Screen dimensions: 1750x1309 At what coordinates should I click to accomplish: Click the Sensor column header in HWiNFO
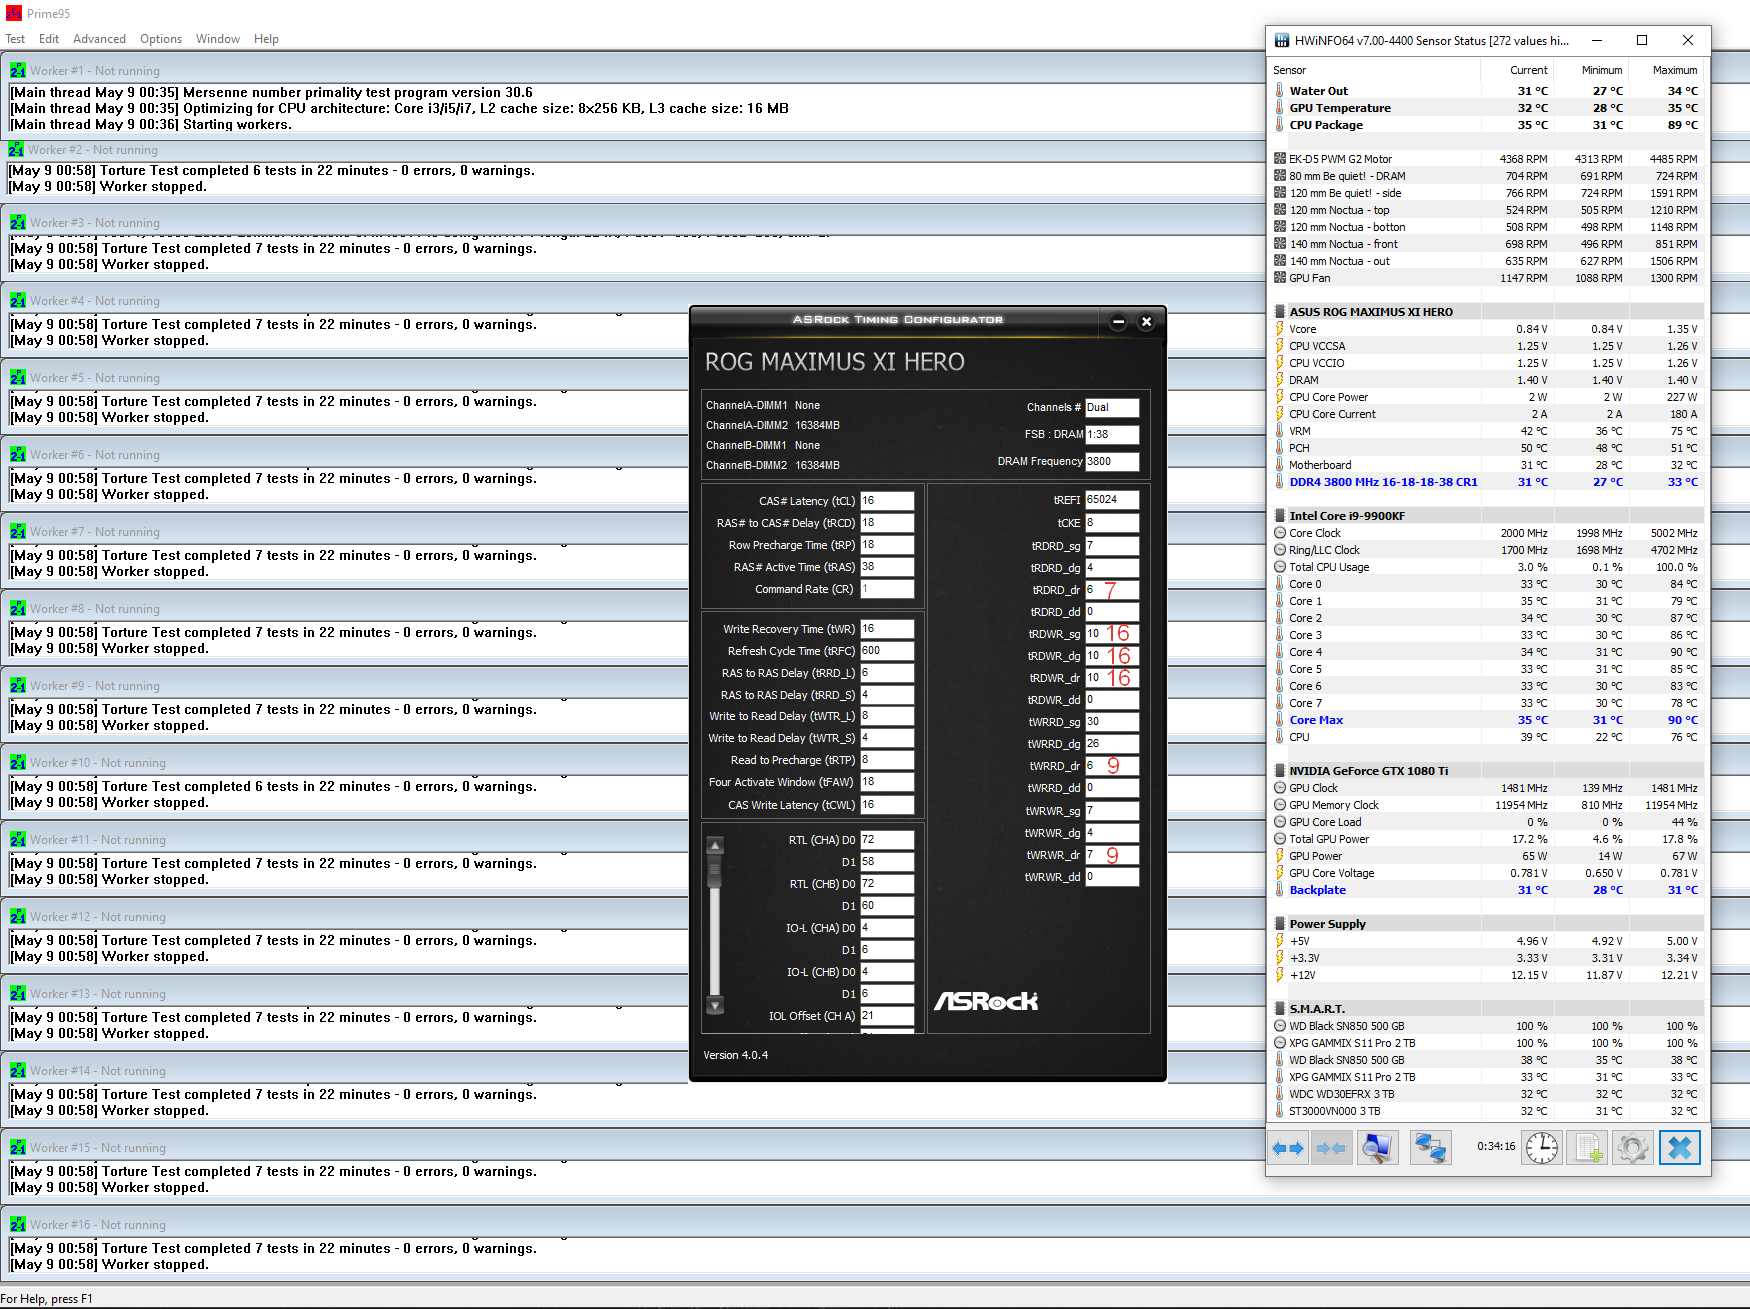1375,70
